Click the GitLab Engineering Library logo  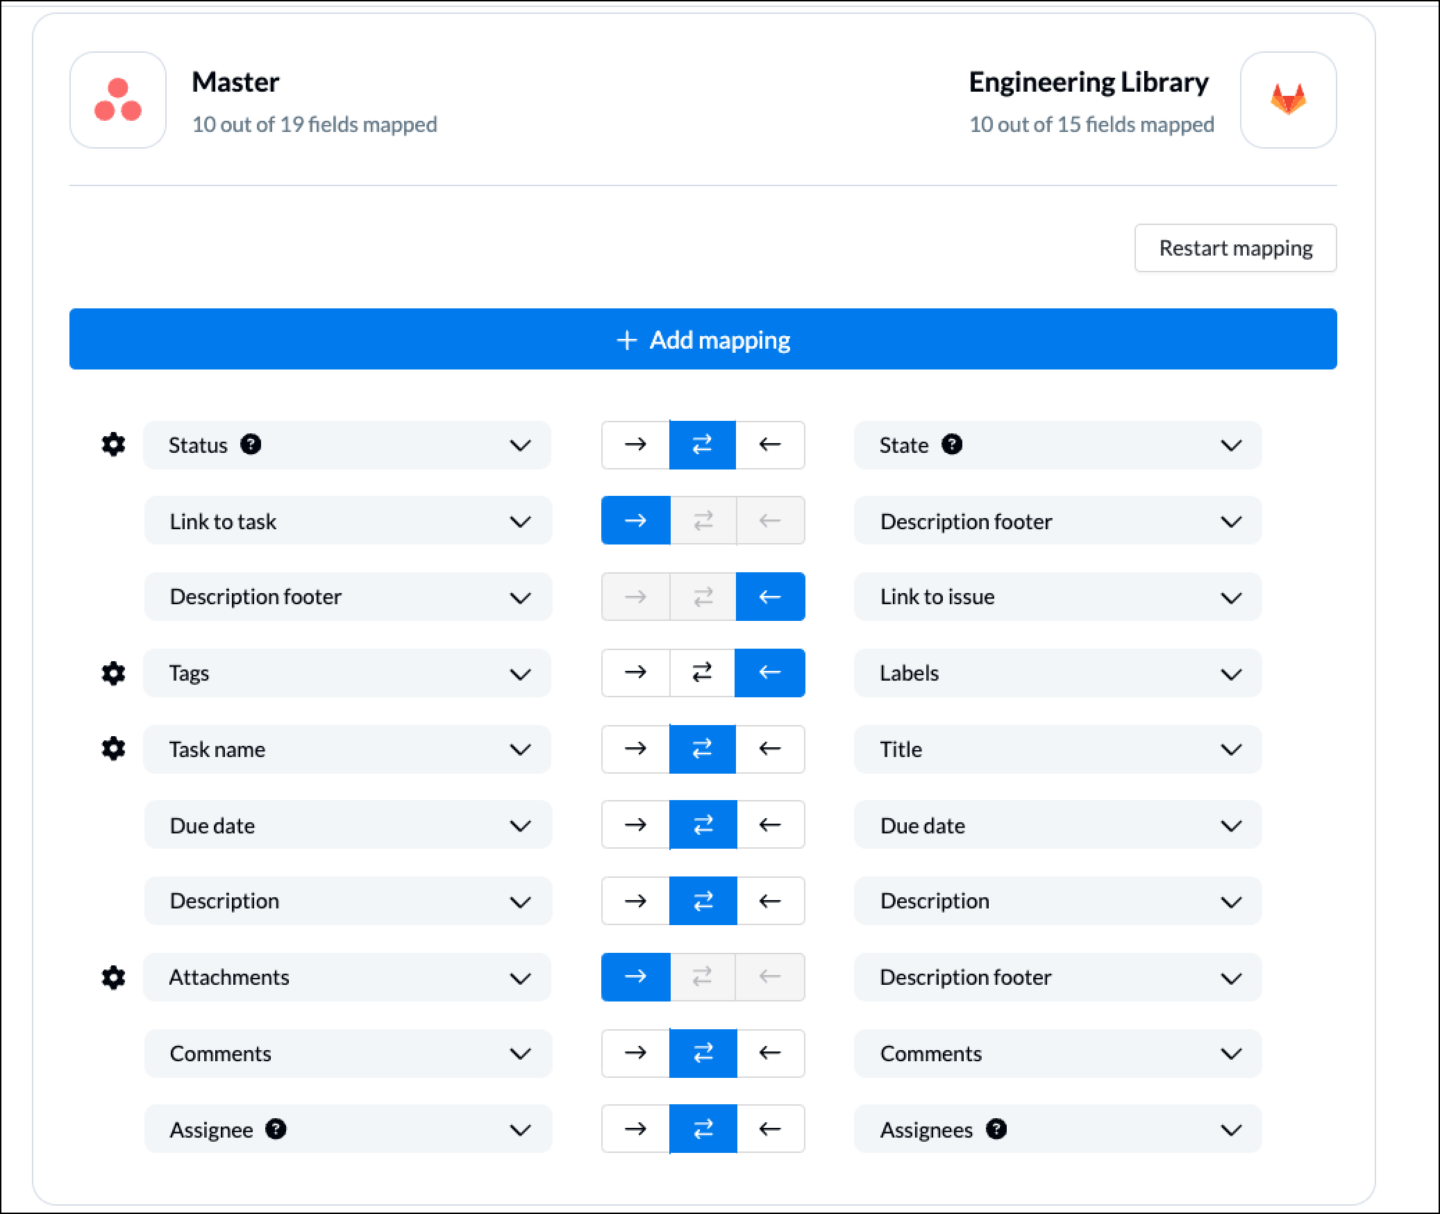coord(1288,100)
